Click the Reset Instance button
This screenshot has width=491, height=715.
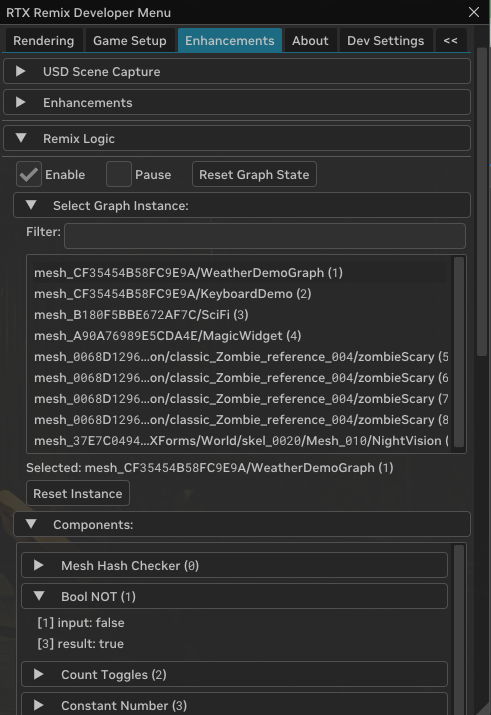(78, 493)
